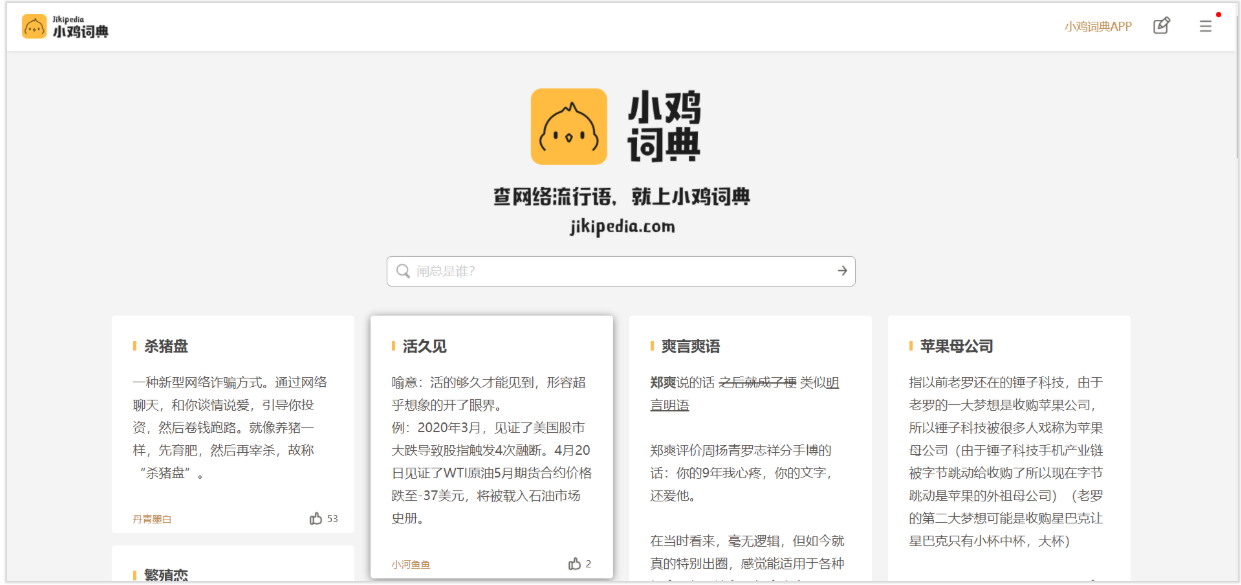Open the 活久见 entry title
Image resolution: width=1241 pixels, height=585 pixels.
point(424,346)
